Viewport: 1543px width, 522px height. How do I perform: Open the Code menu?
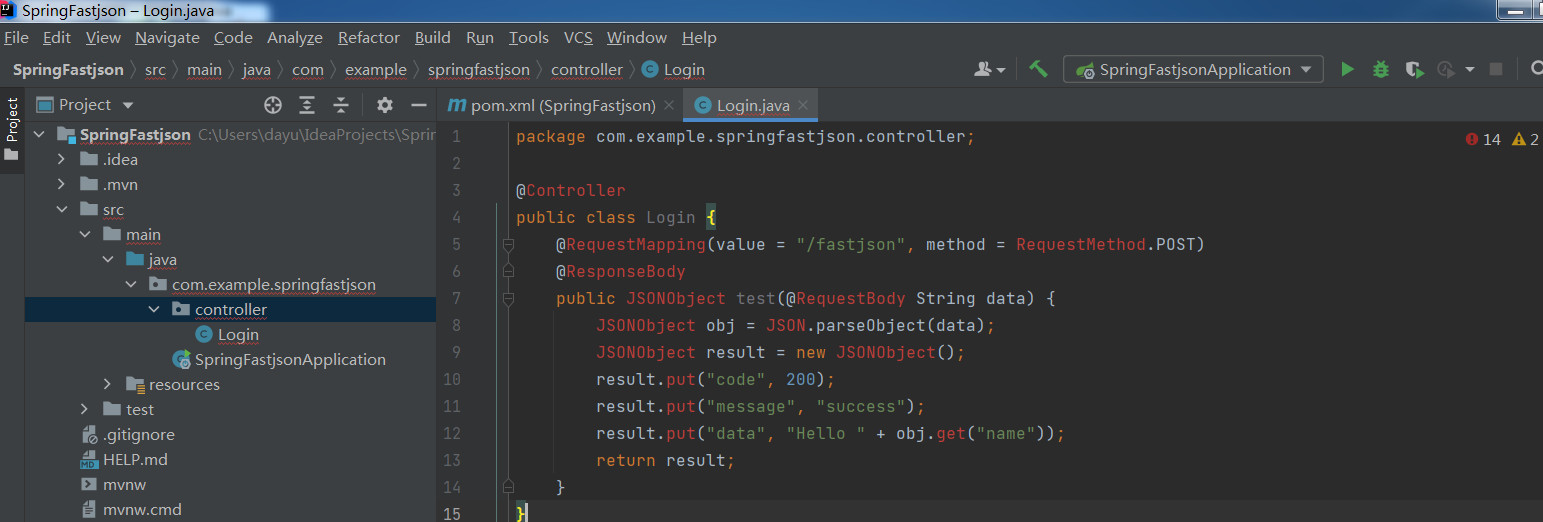click(233, 38)
